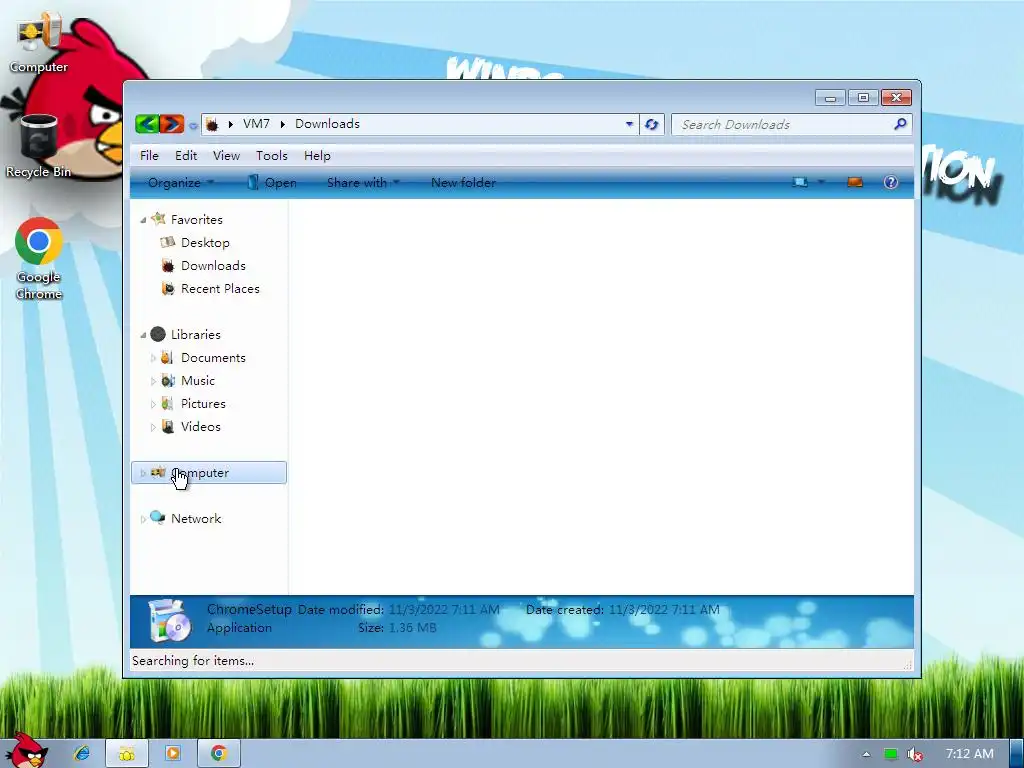Expand the Documents library arrow
The image size is (1024, 768).
tap(153, 358)
